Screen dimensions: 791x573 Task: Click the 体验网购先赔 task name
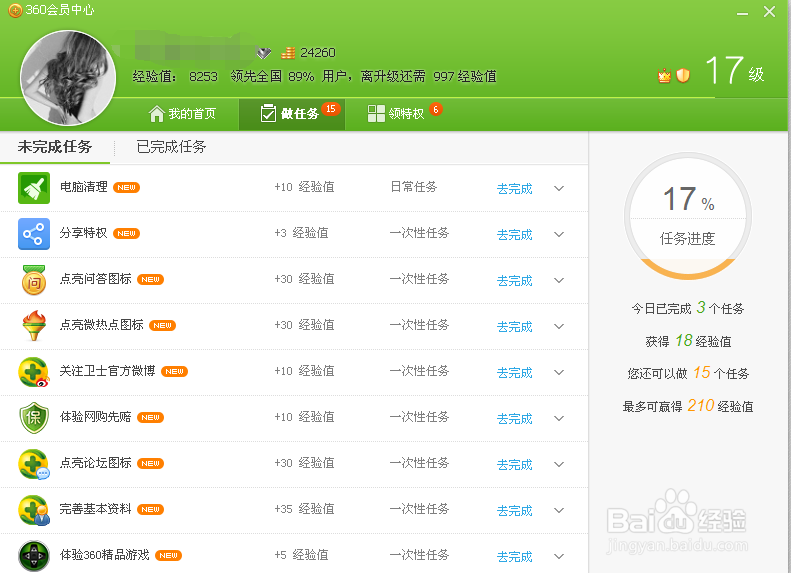pyautogui.click(x=95, y=417)
